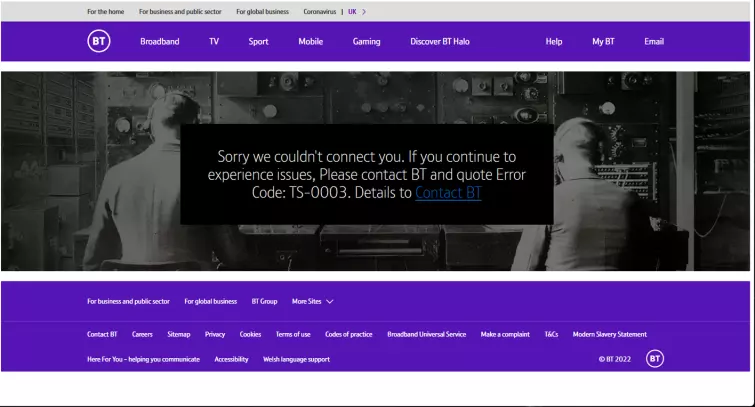Screen dimensions: 755x407
Task: Open the Gaming menu
Action: click(x=366, y=41)
